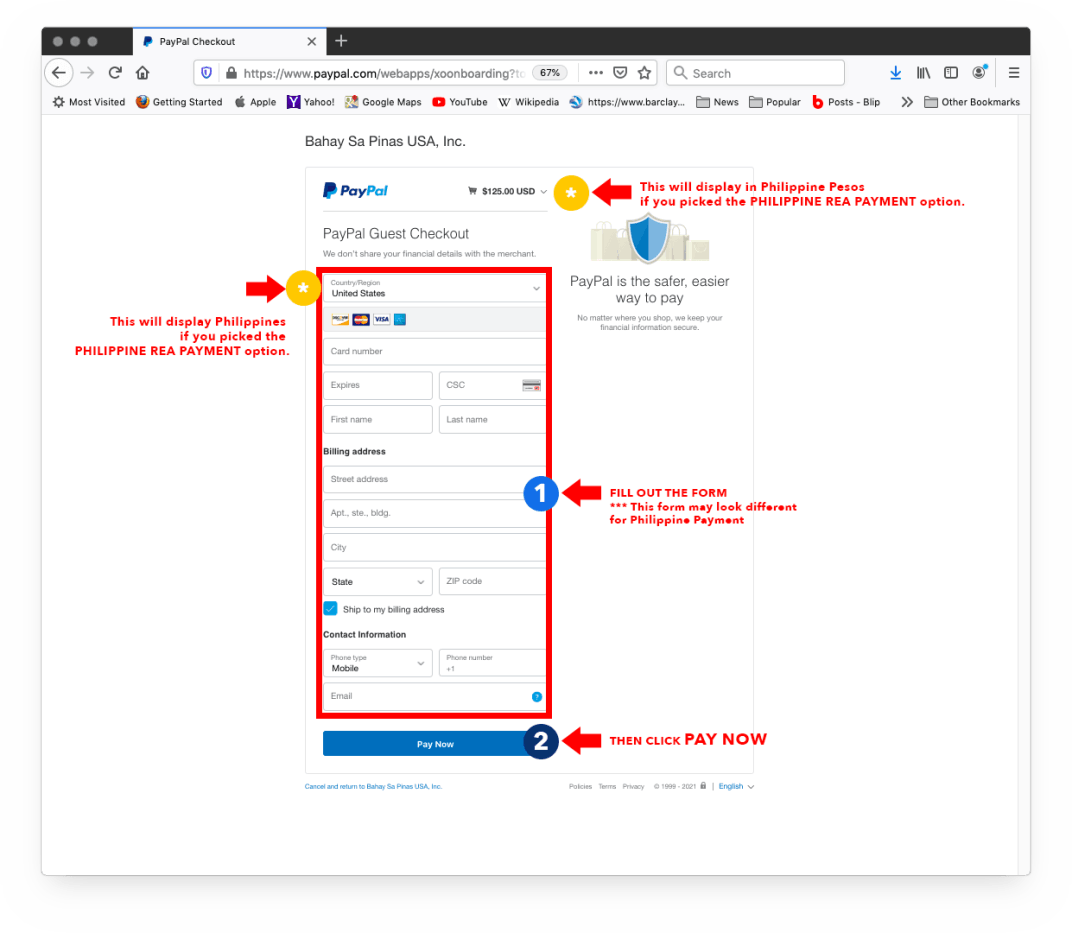Cancel and return to Bahay Sa Pinas USA
The height and width of the screenshot is (933, 1072).
373,787
